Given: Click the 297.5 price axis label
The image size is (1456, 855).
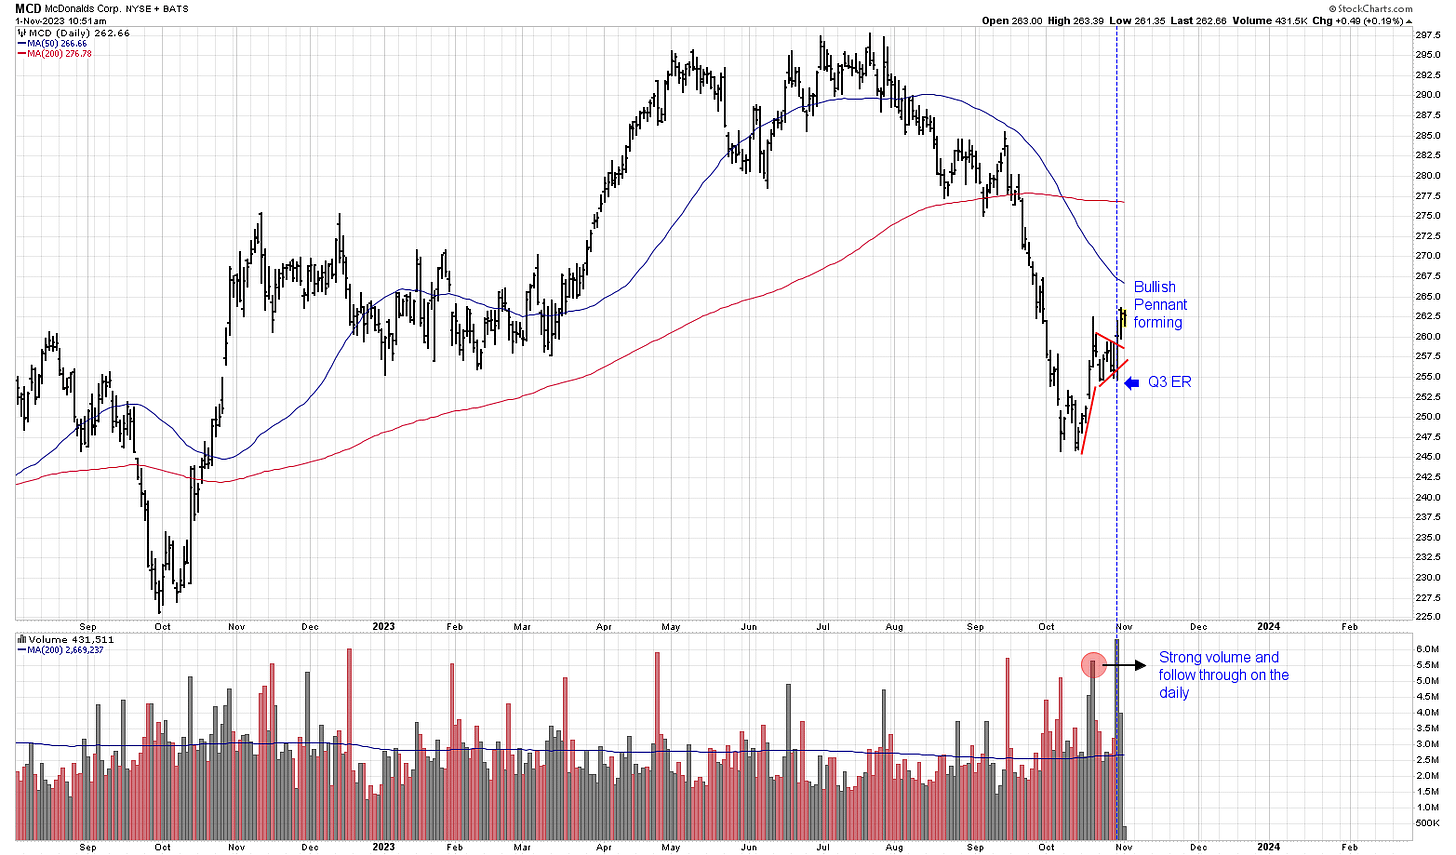Looking at the screenshot, I should [x=1428, y=34].
